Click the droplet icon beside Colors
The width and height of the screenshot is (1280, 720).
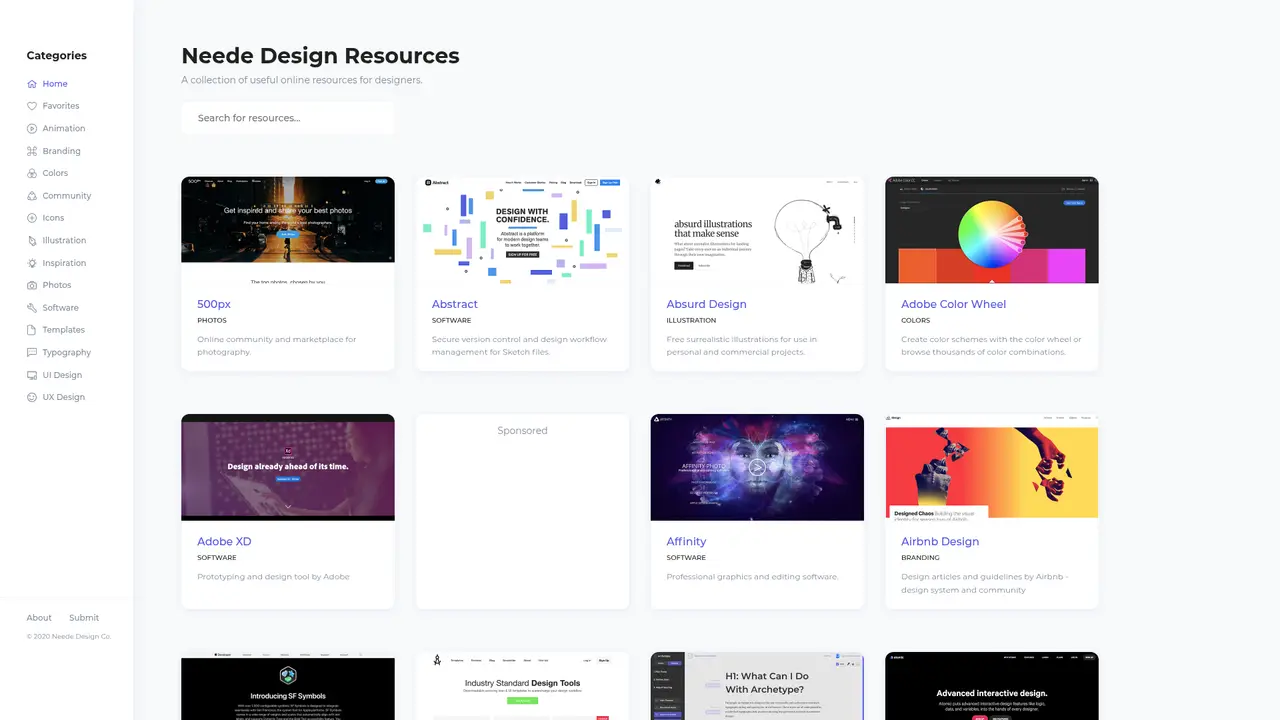pyautogui.click(x=32, y=173)
